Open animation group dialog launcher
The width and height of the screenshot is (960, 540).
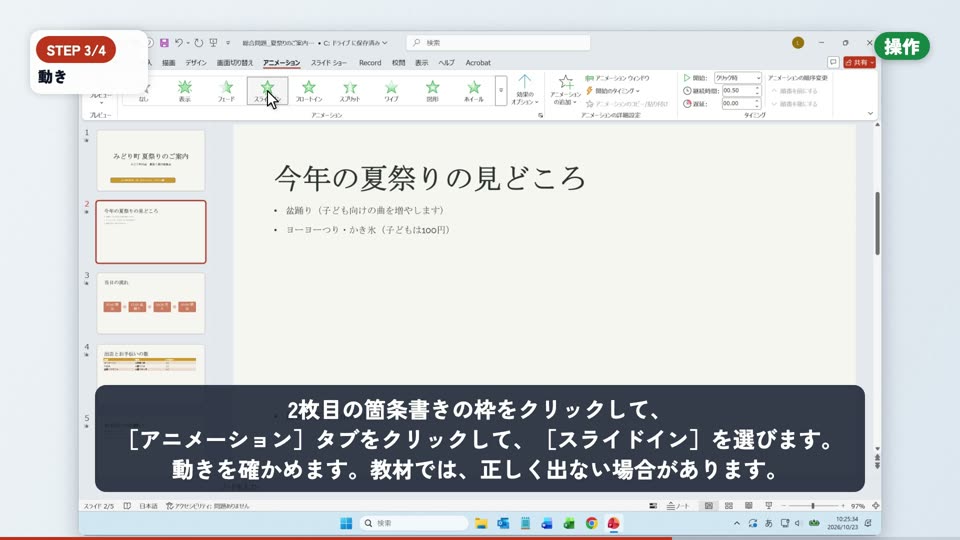[x=540, y=115]
